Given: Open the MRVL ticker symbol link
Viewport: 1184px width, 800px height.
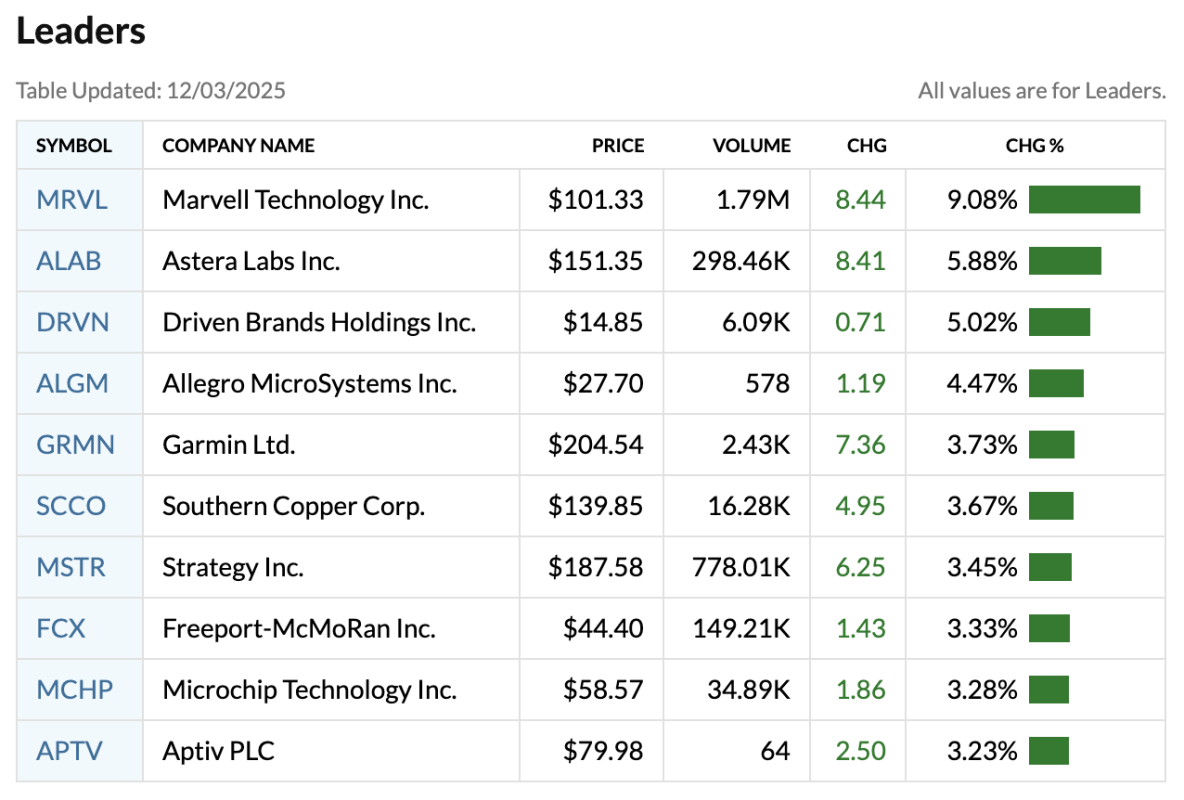Looking at the screenshot, I should pos(72,200).
